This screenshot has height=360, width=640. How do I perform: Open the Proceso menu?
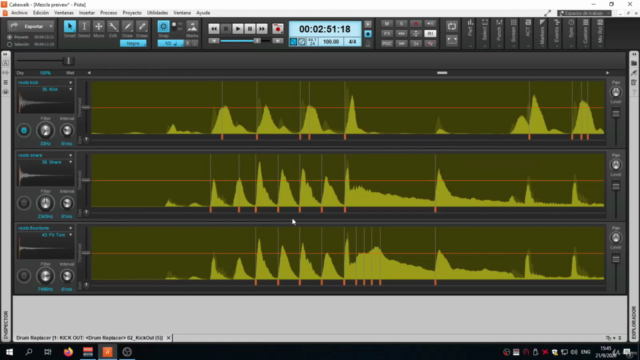pyautogui.click(x=109, y=13)
